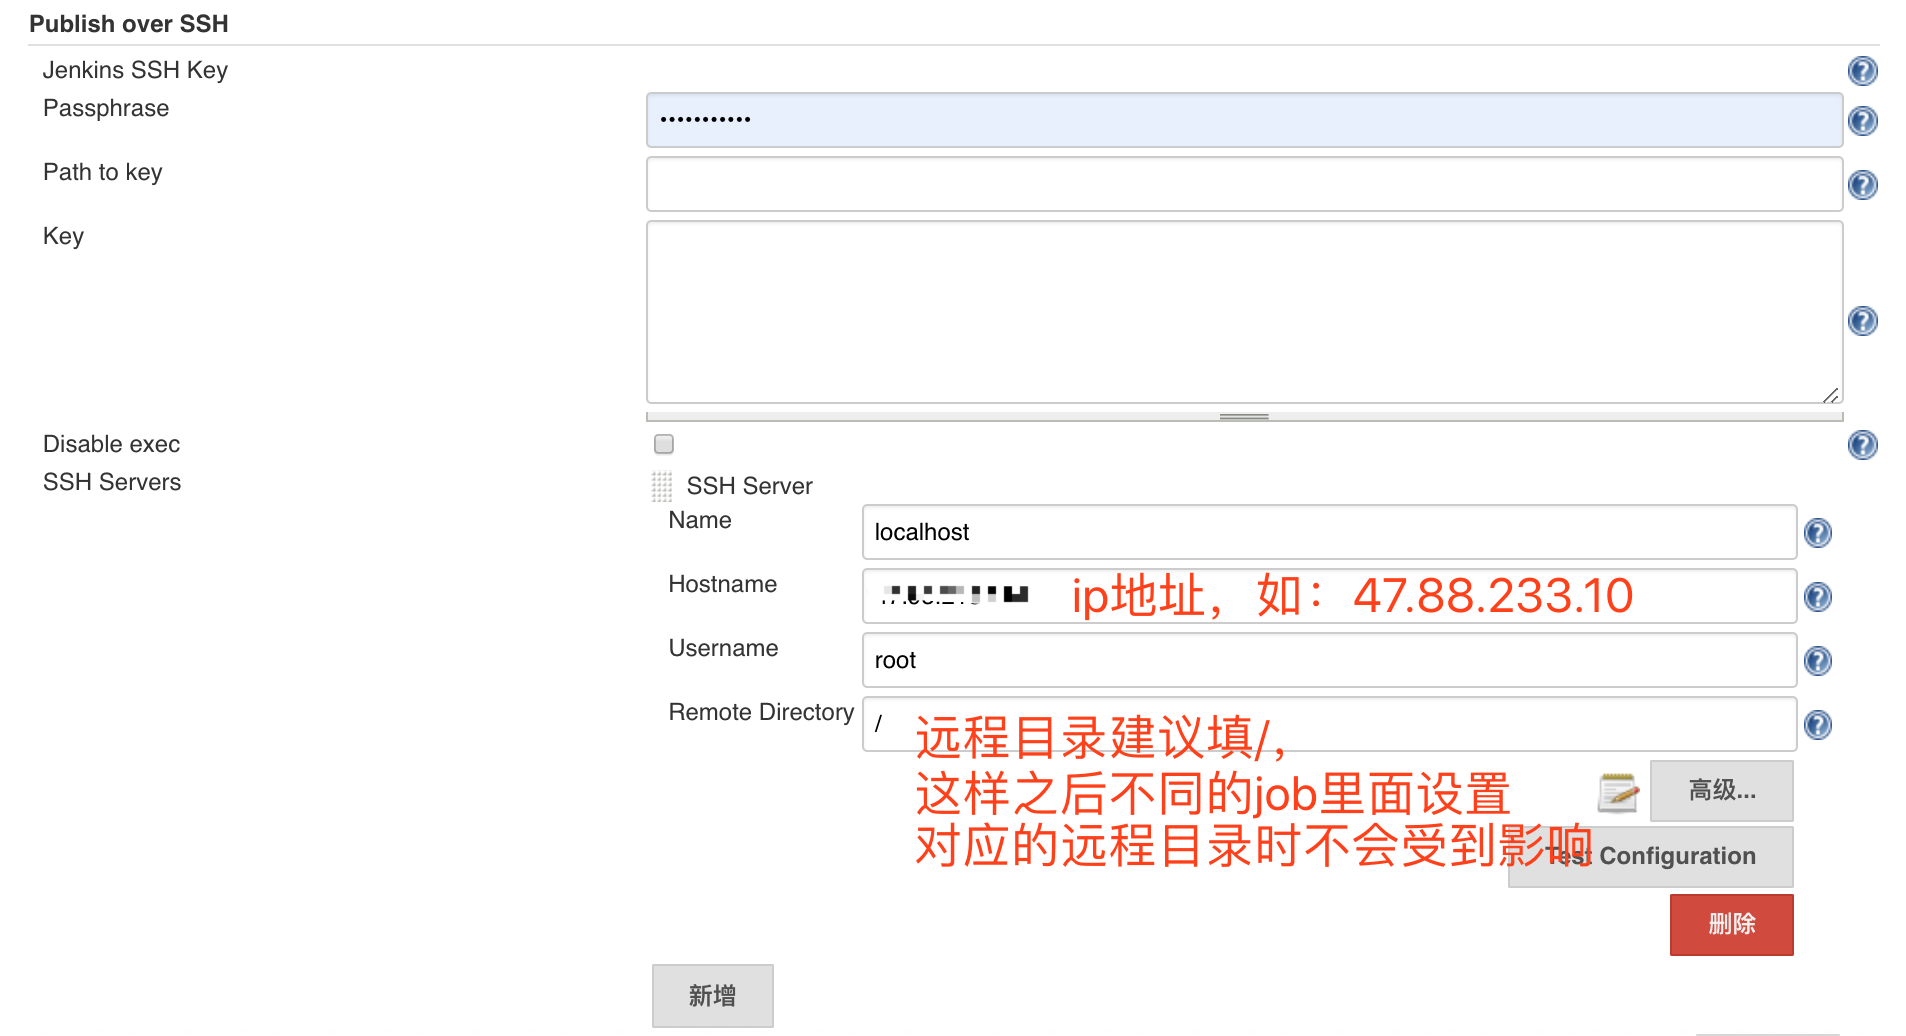1906x1036 pixels.
Task: Open help for Username field
Action: [x=1817, y=661]
